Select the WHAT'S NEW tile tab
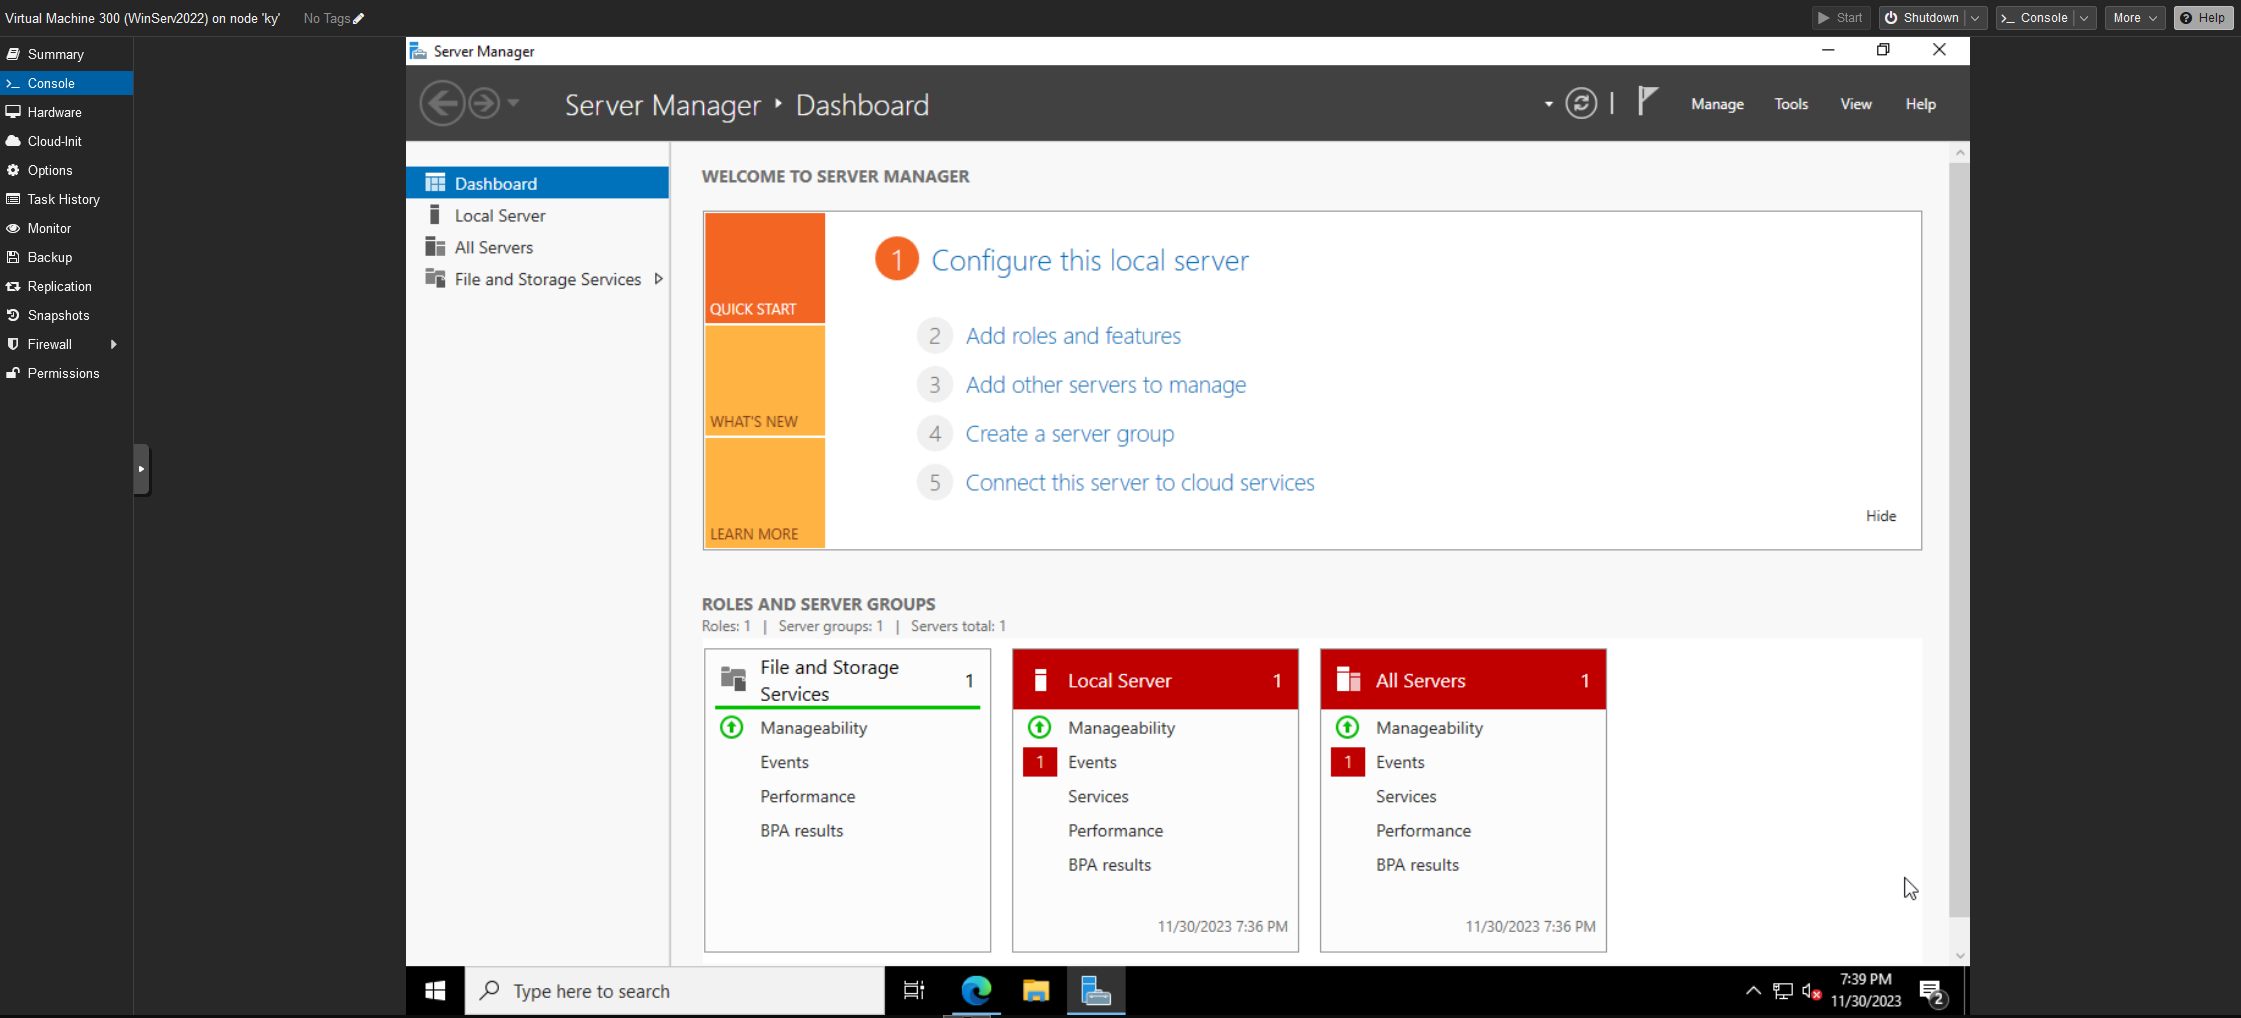 [765, 381]
